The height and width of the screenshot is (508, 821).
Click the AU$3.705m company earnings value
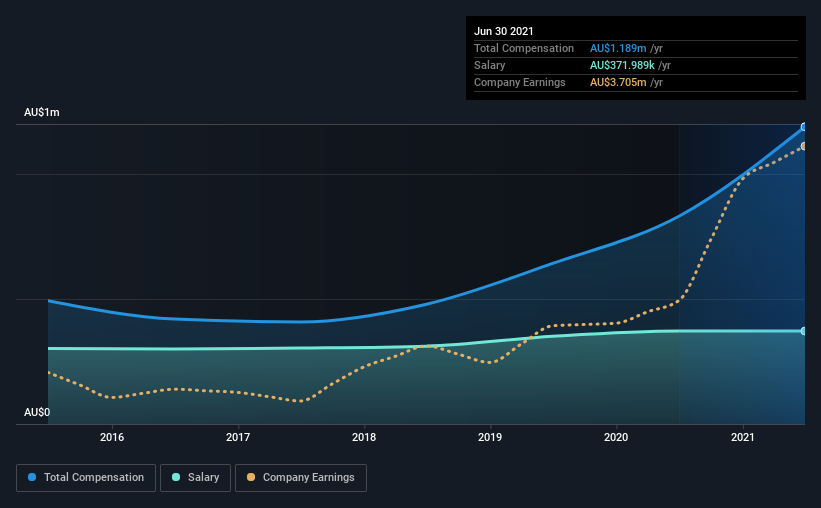[618, 82]
